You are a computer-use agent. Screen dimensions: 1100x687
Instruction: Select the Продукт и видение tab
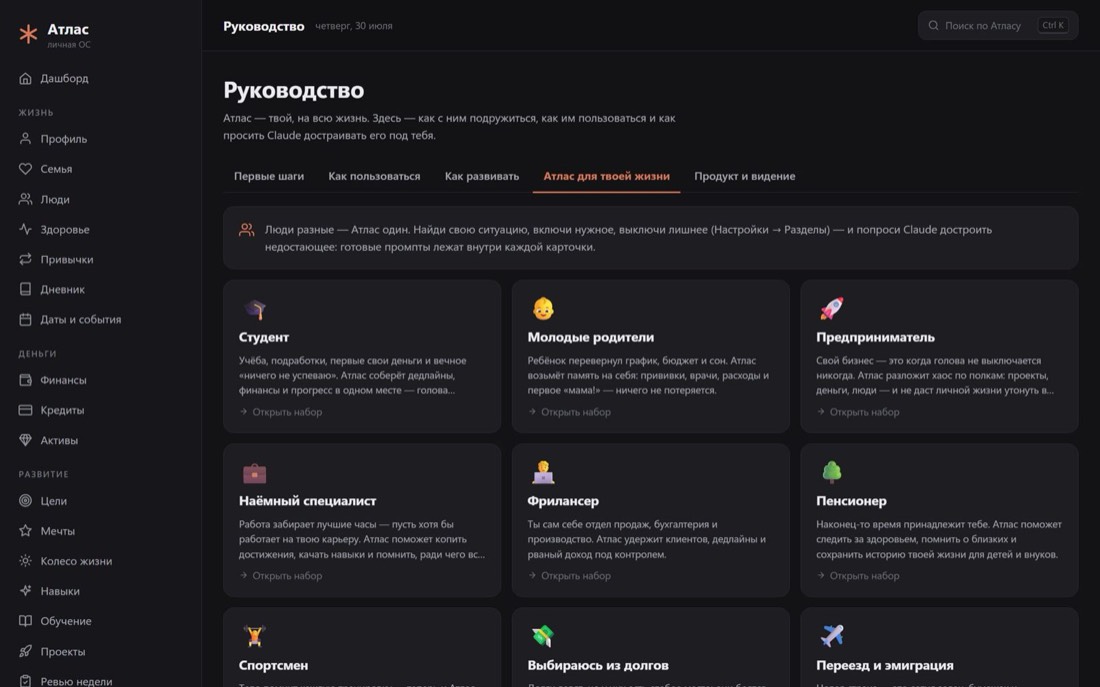click(x=744, y=176)
